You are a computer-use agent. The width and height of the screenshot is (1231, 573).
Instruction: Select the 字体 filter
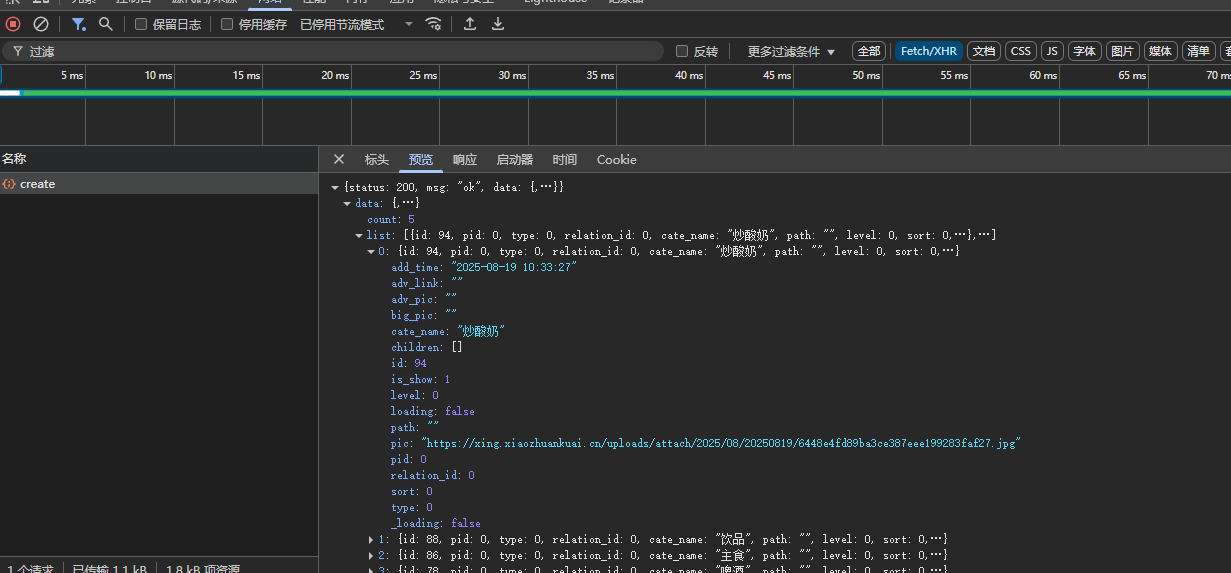click(1085, 51)
